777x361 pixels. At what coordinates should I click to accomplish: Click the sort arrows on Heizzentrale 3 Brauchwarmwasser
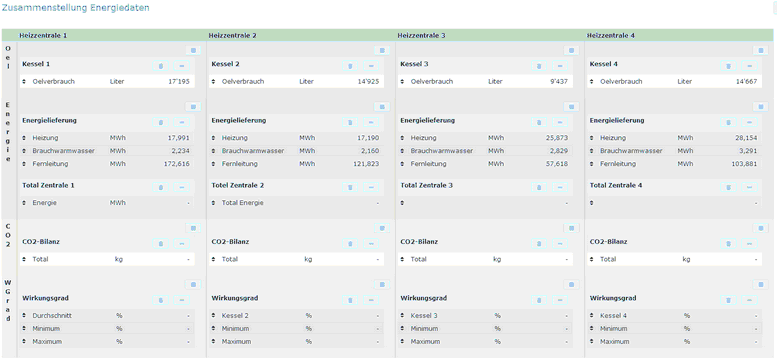[x=402, y=151]
